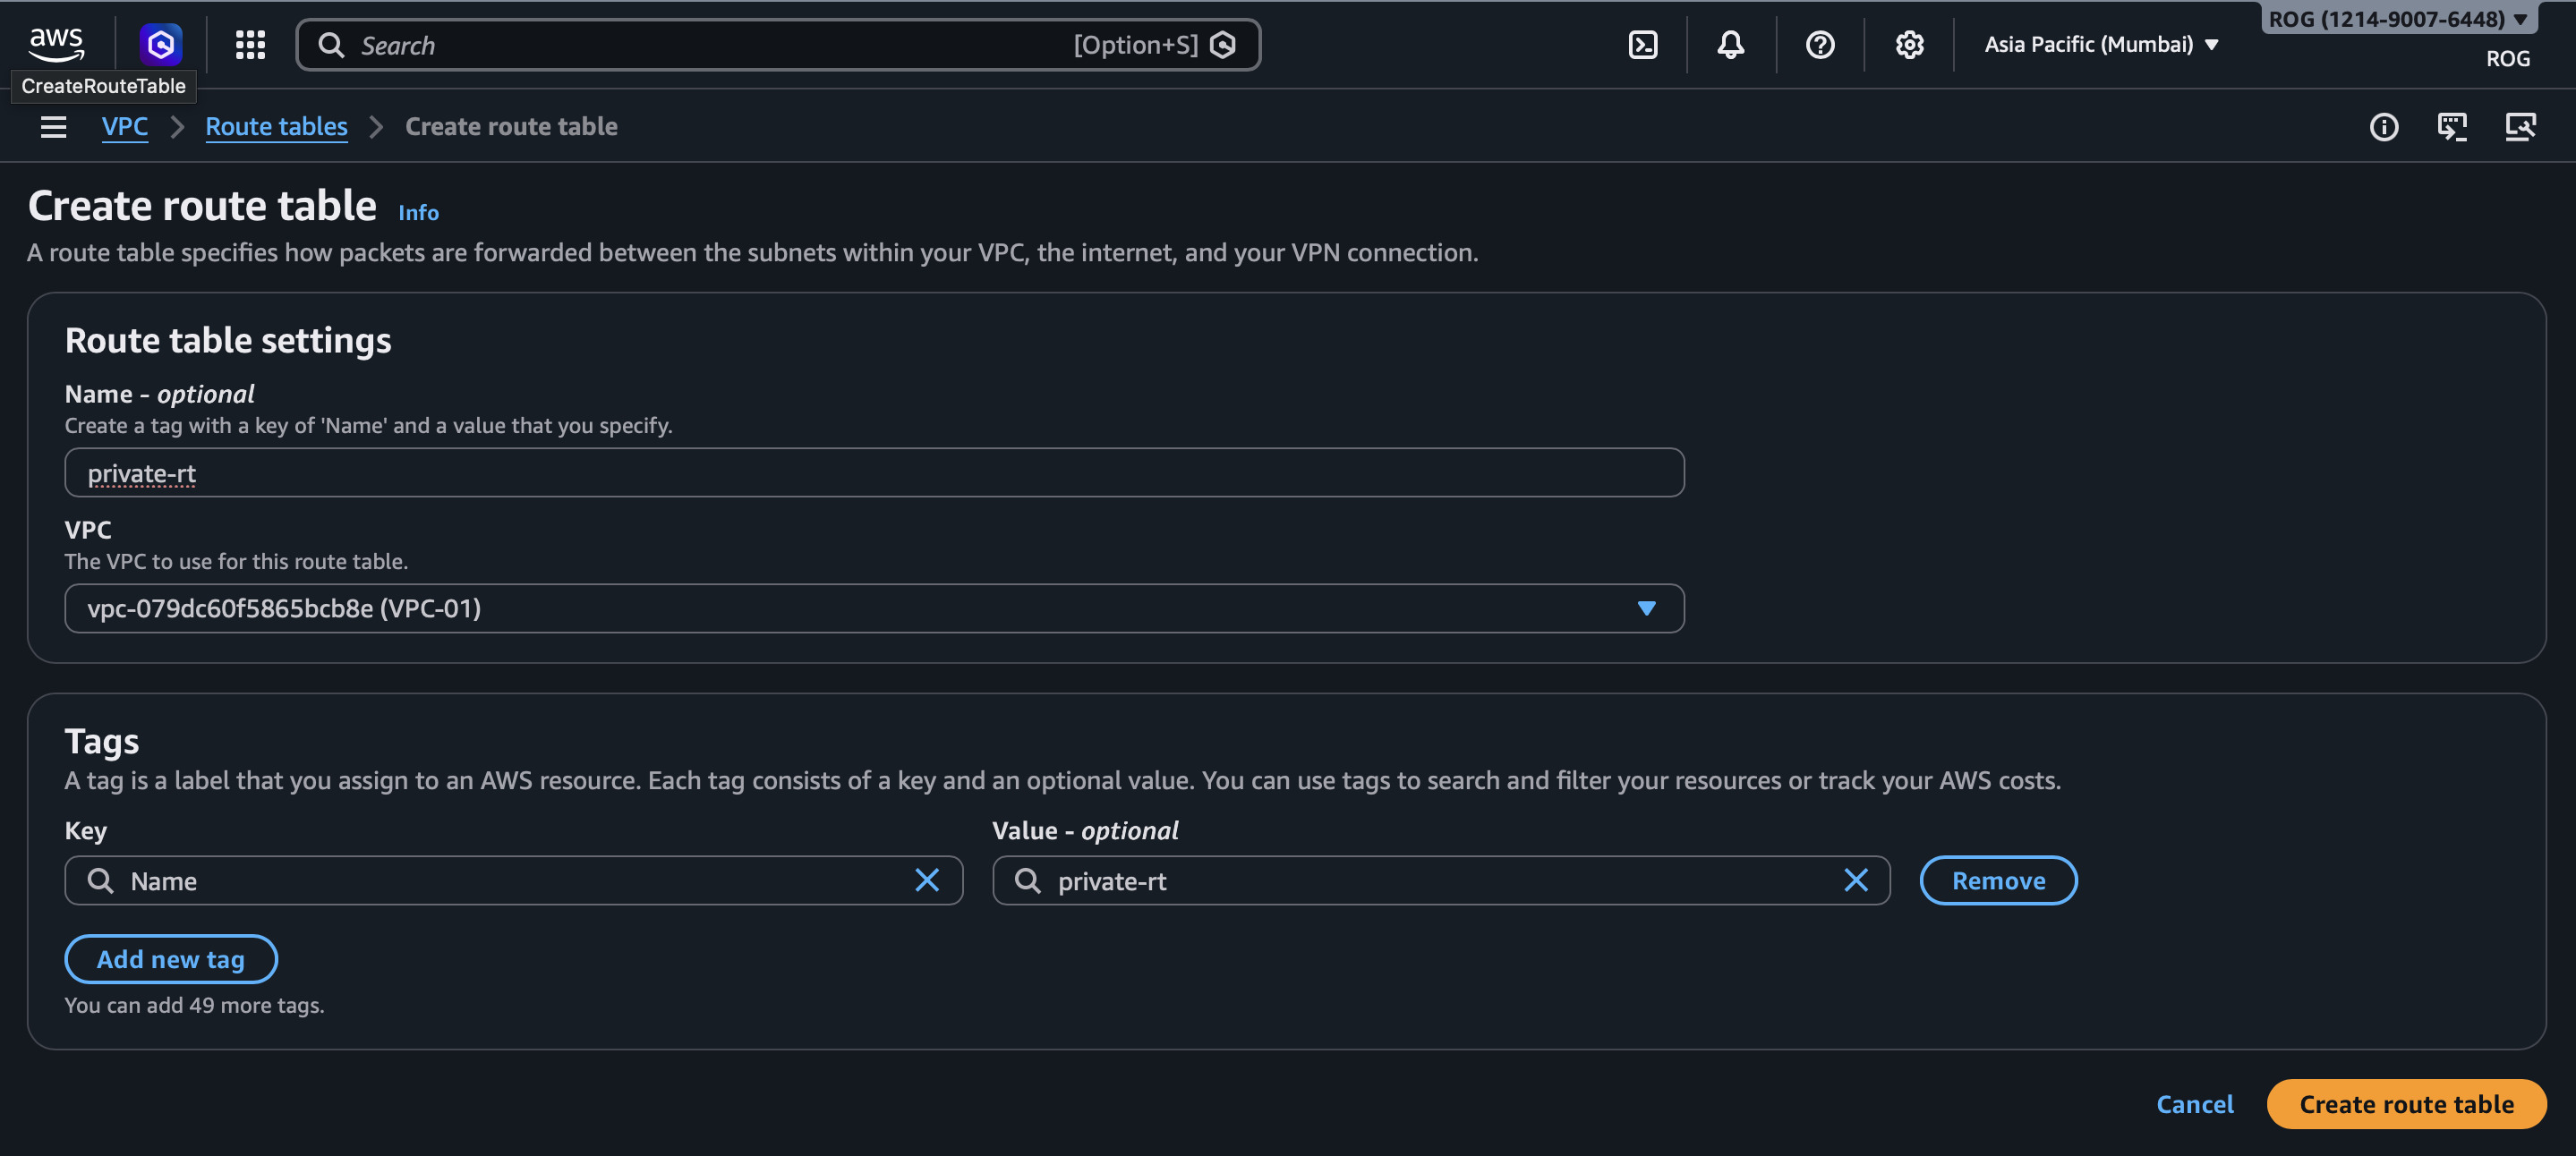Go to Route tables breadcrumb

276,127
